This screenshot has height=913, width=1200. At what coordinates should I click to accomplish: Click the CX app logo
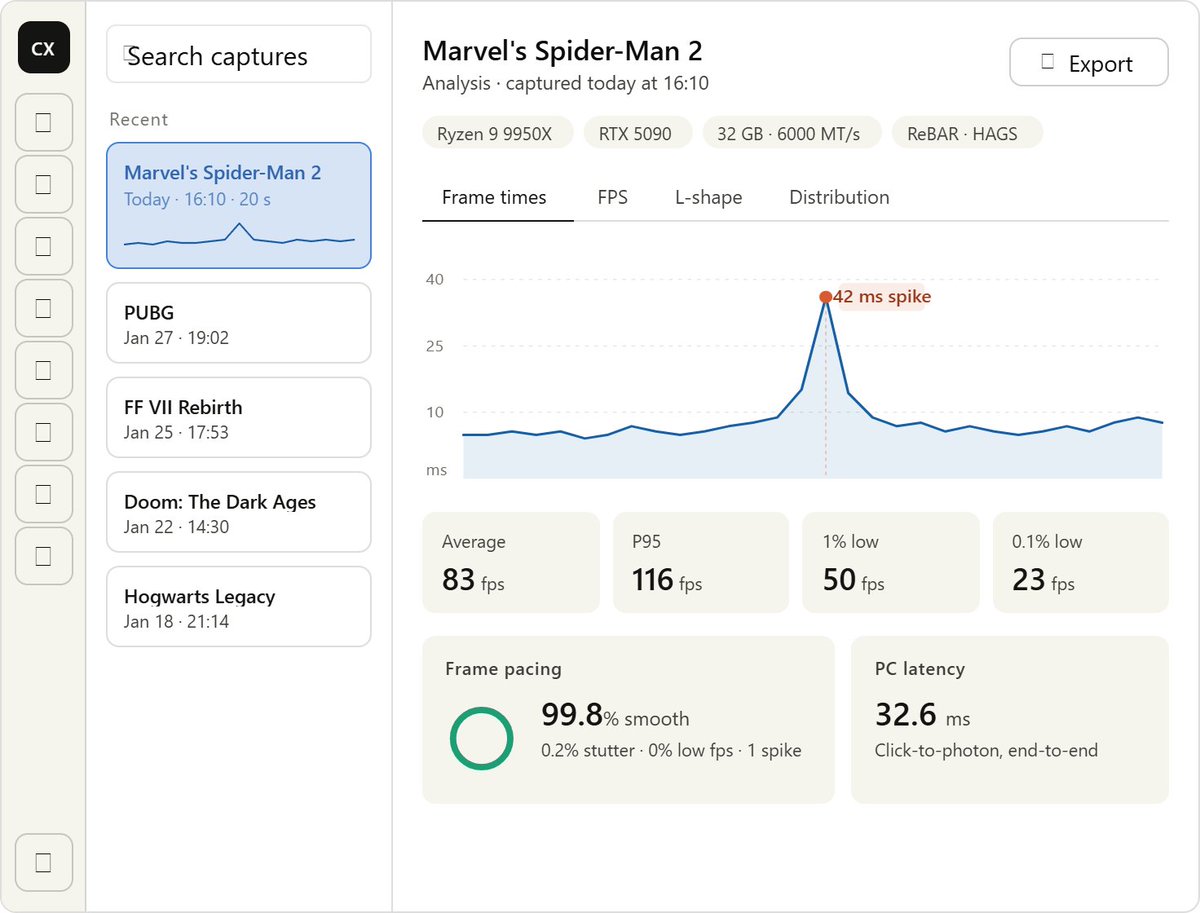tap(43, 48)
